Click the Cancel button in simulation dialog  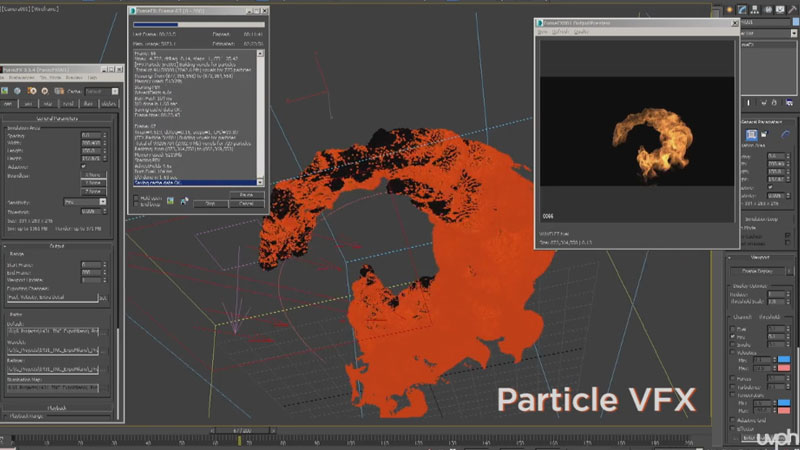[247, 203]
